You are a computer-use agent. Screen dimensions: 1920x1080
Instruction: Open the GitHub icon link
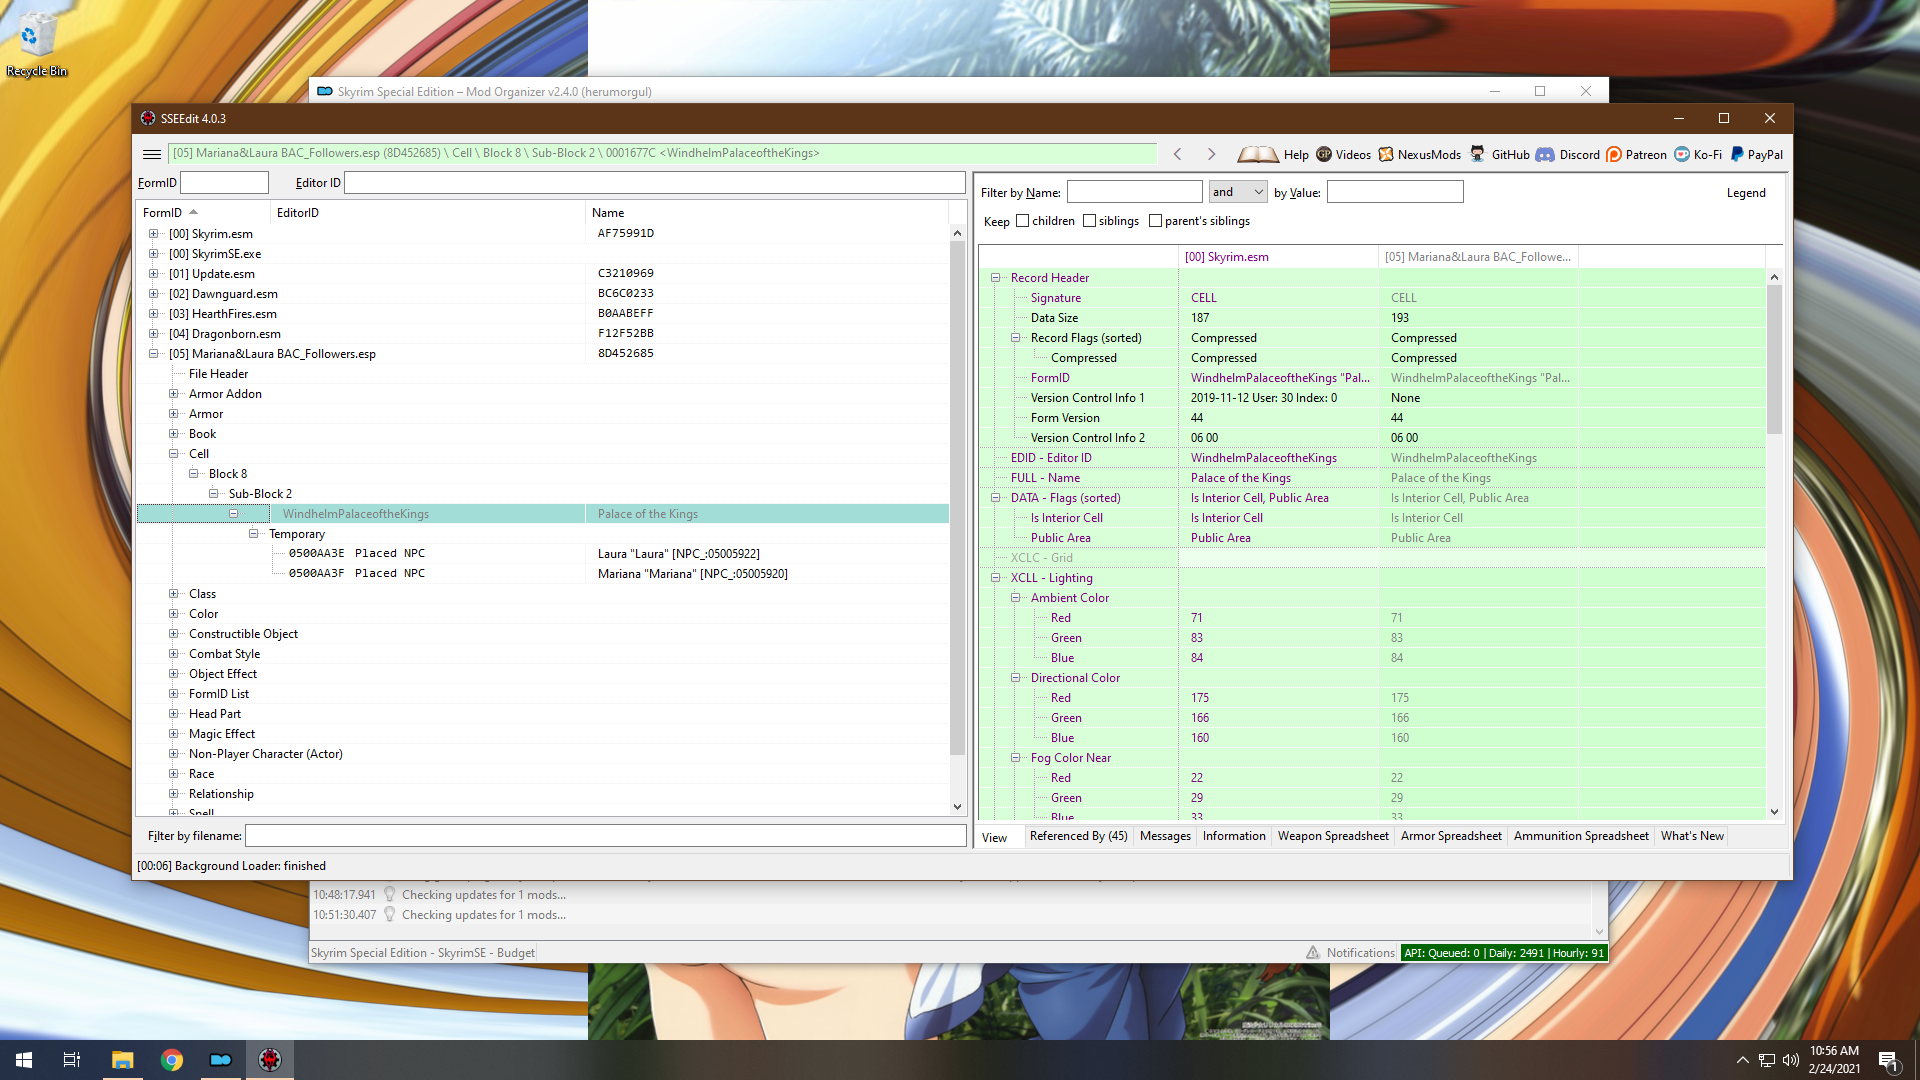(x=1477, y=154)
